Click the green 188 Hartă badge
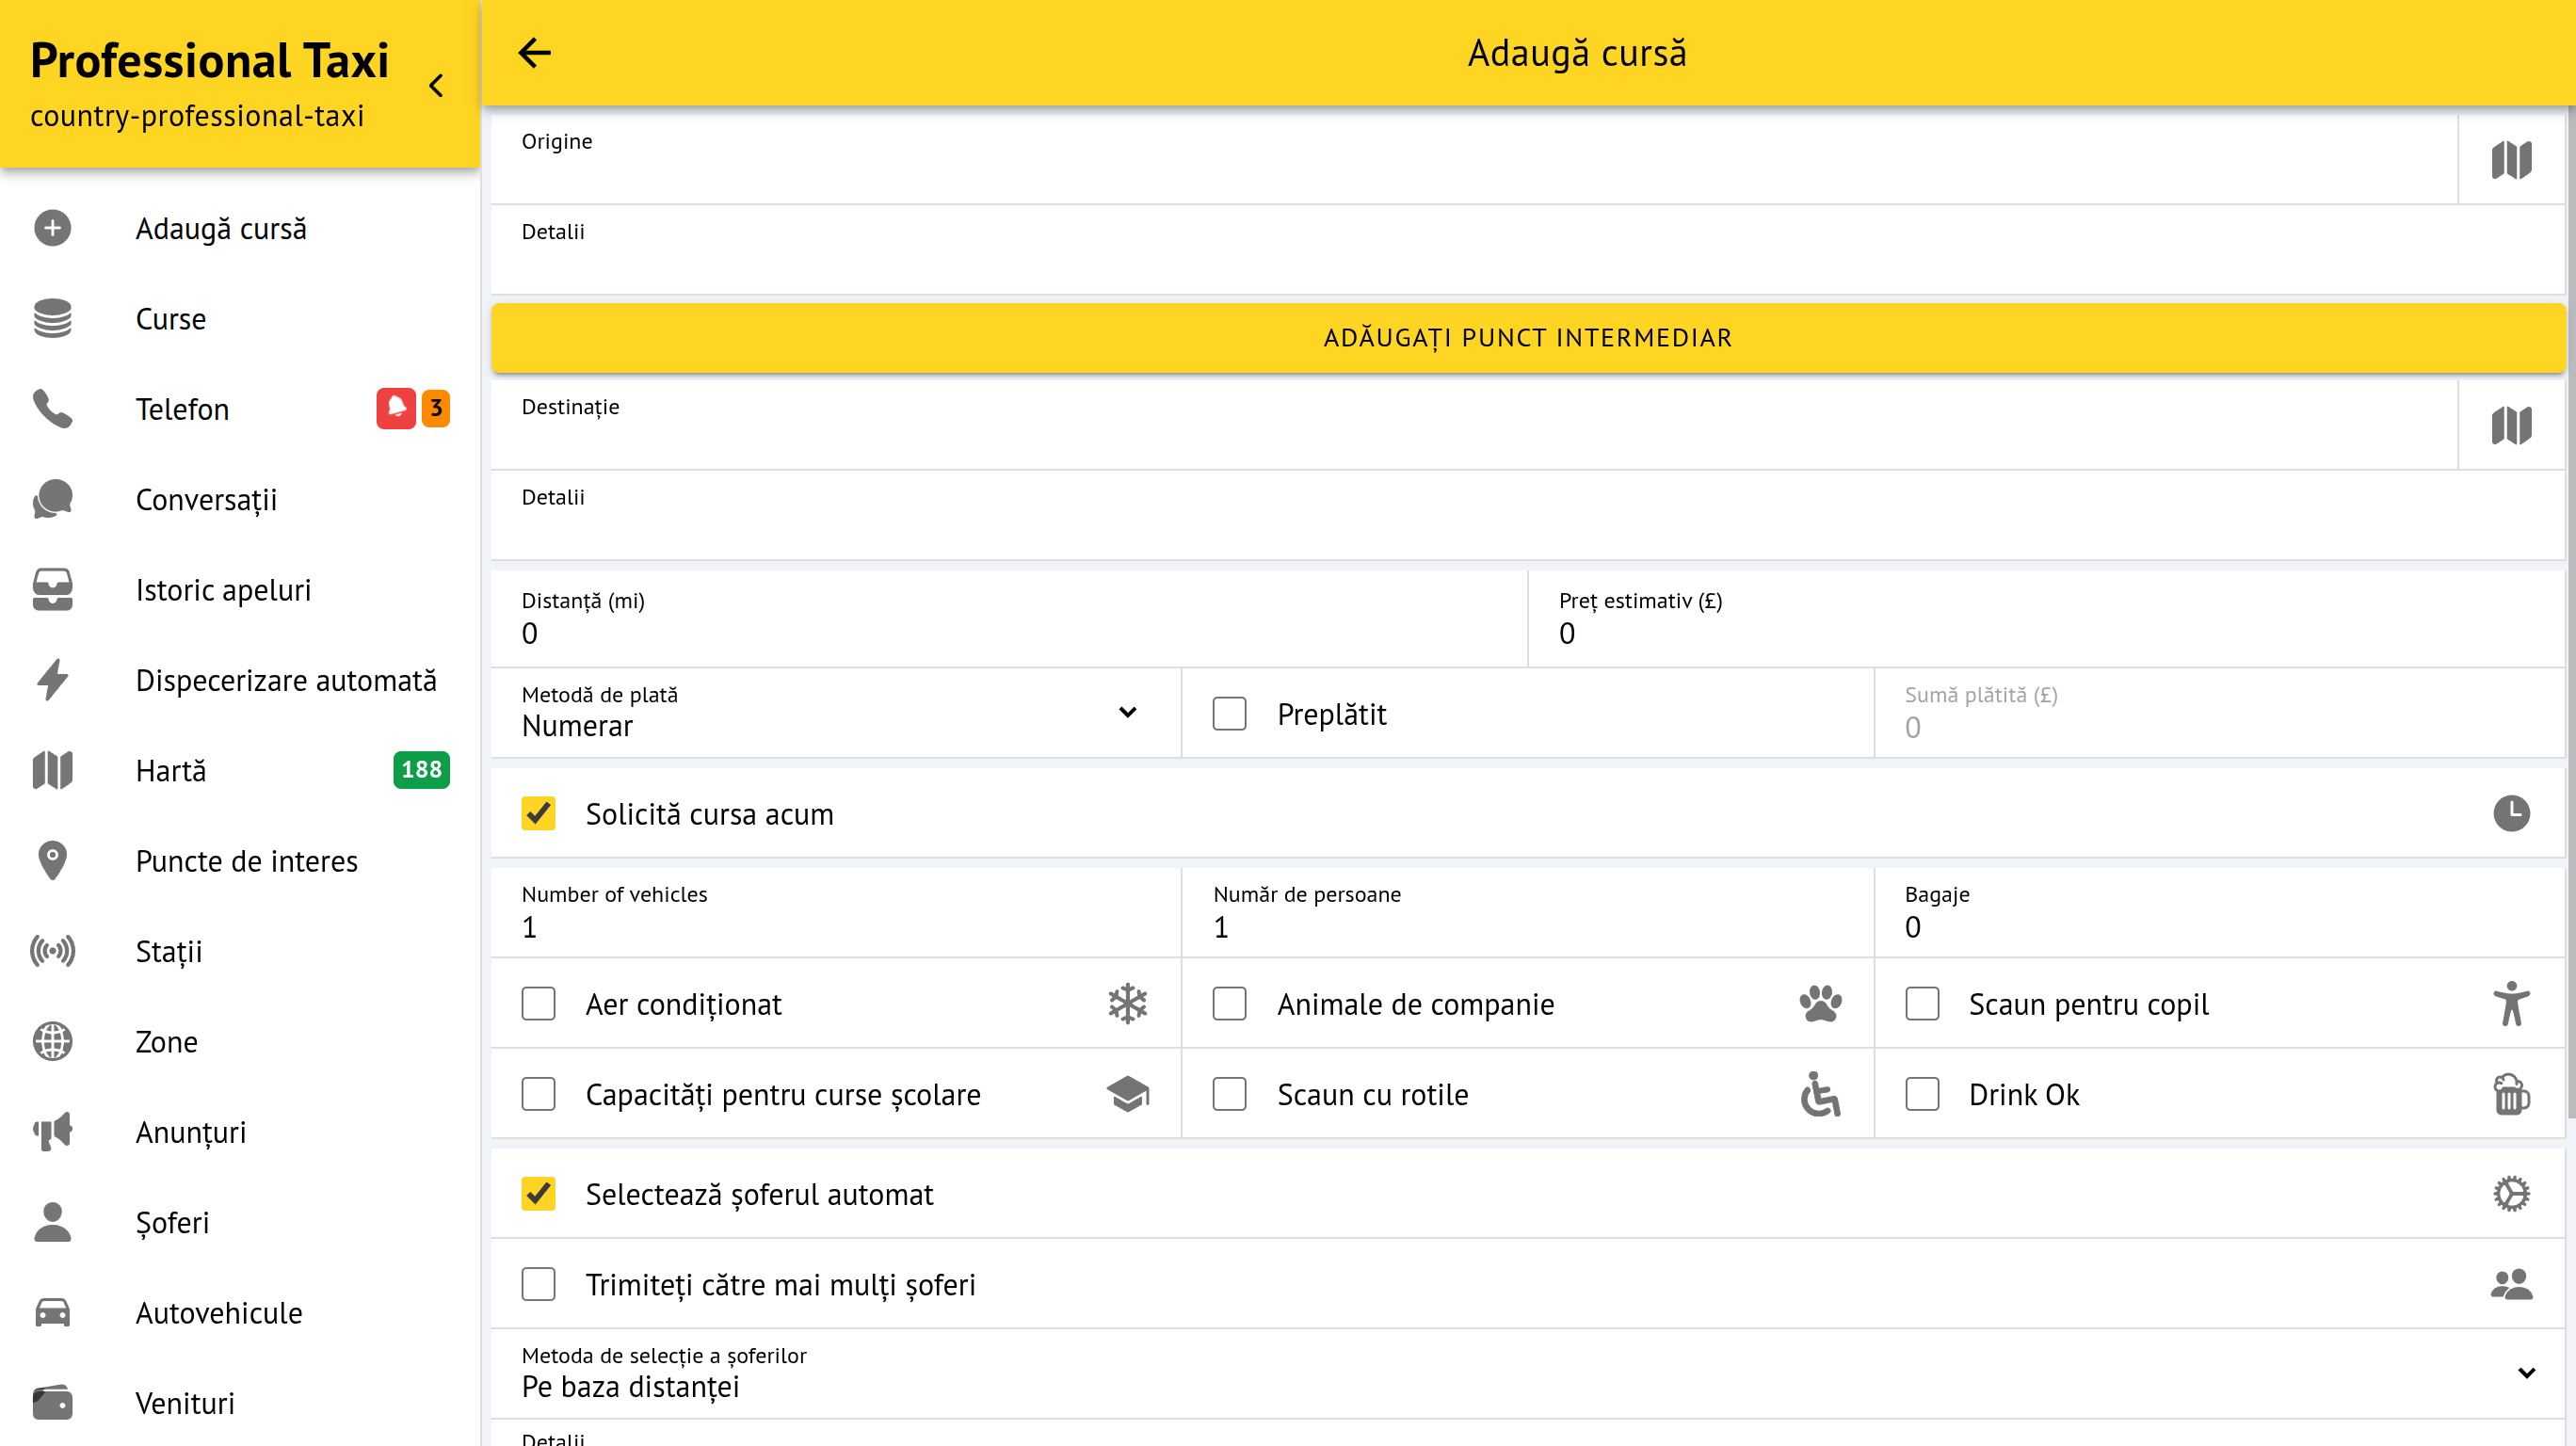 [x=421, y=770]
